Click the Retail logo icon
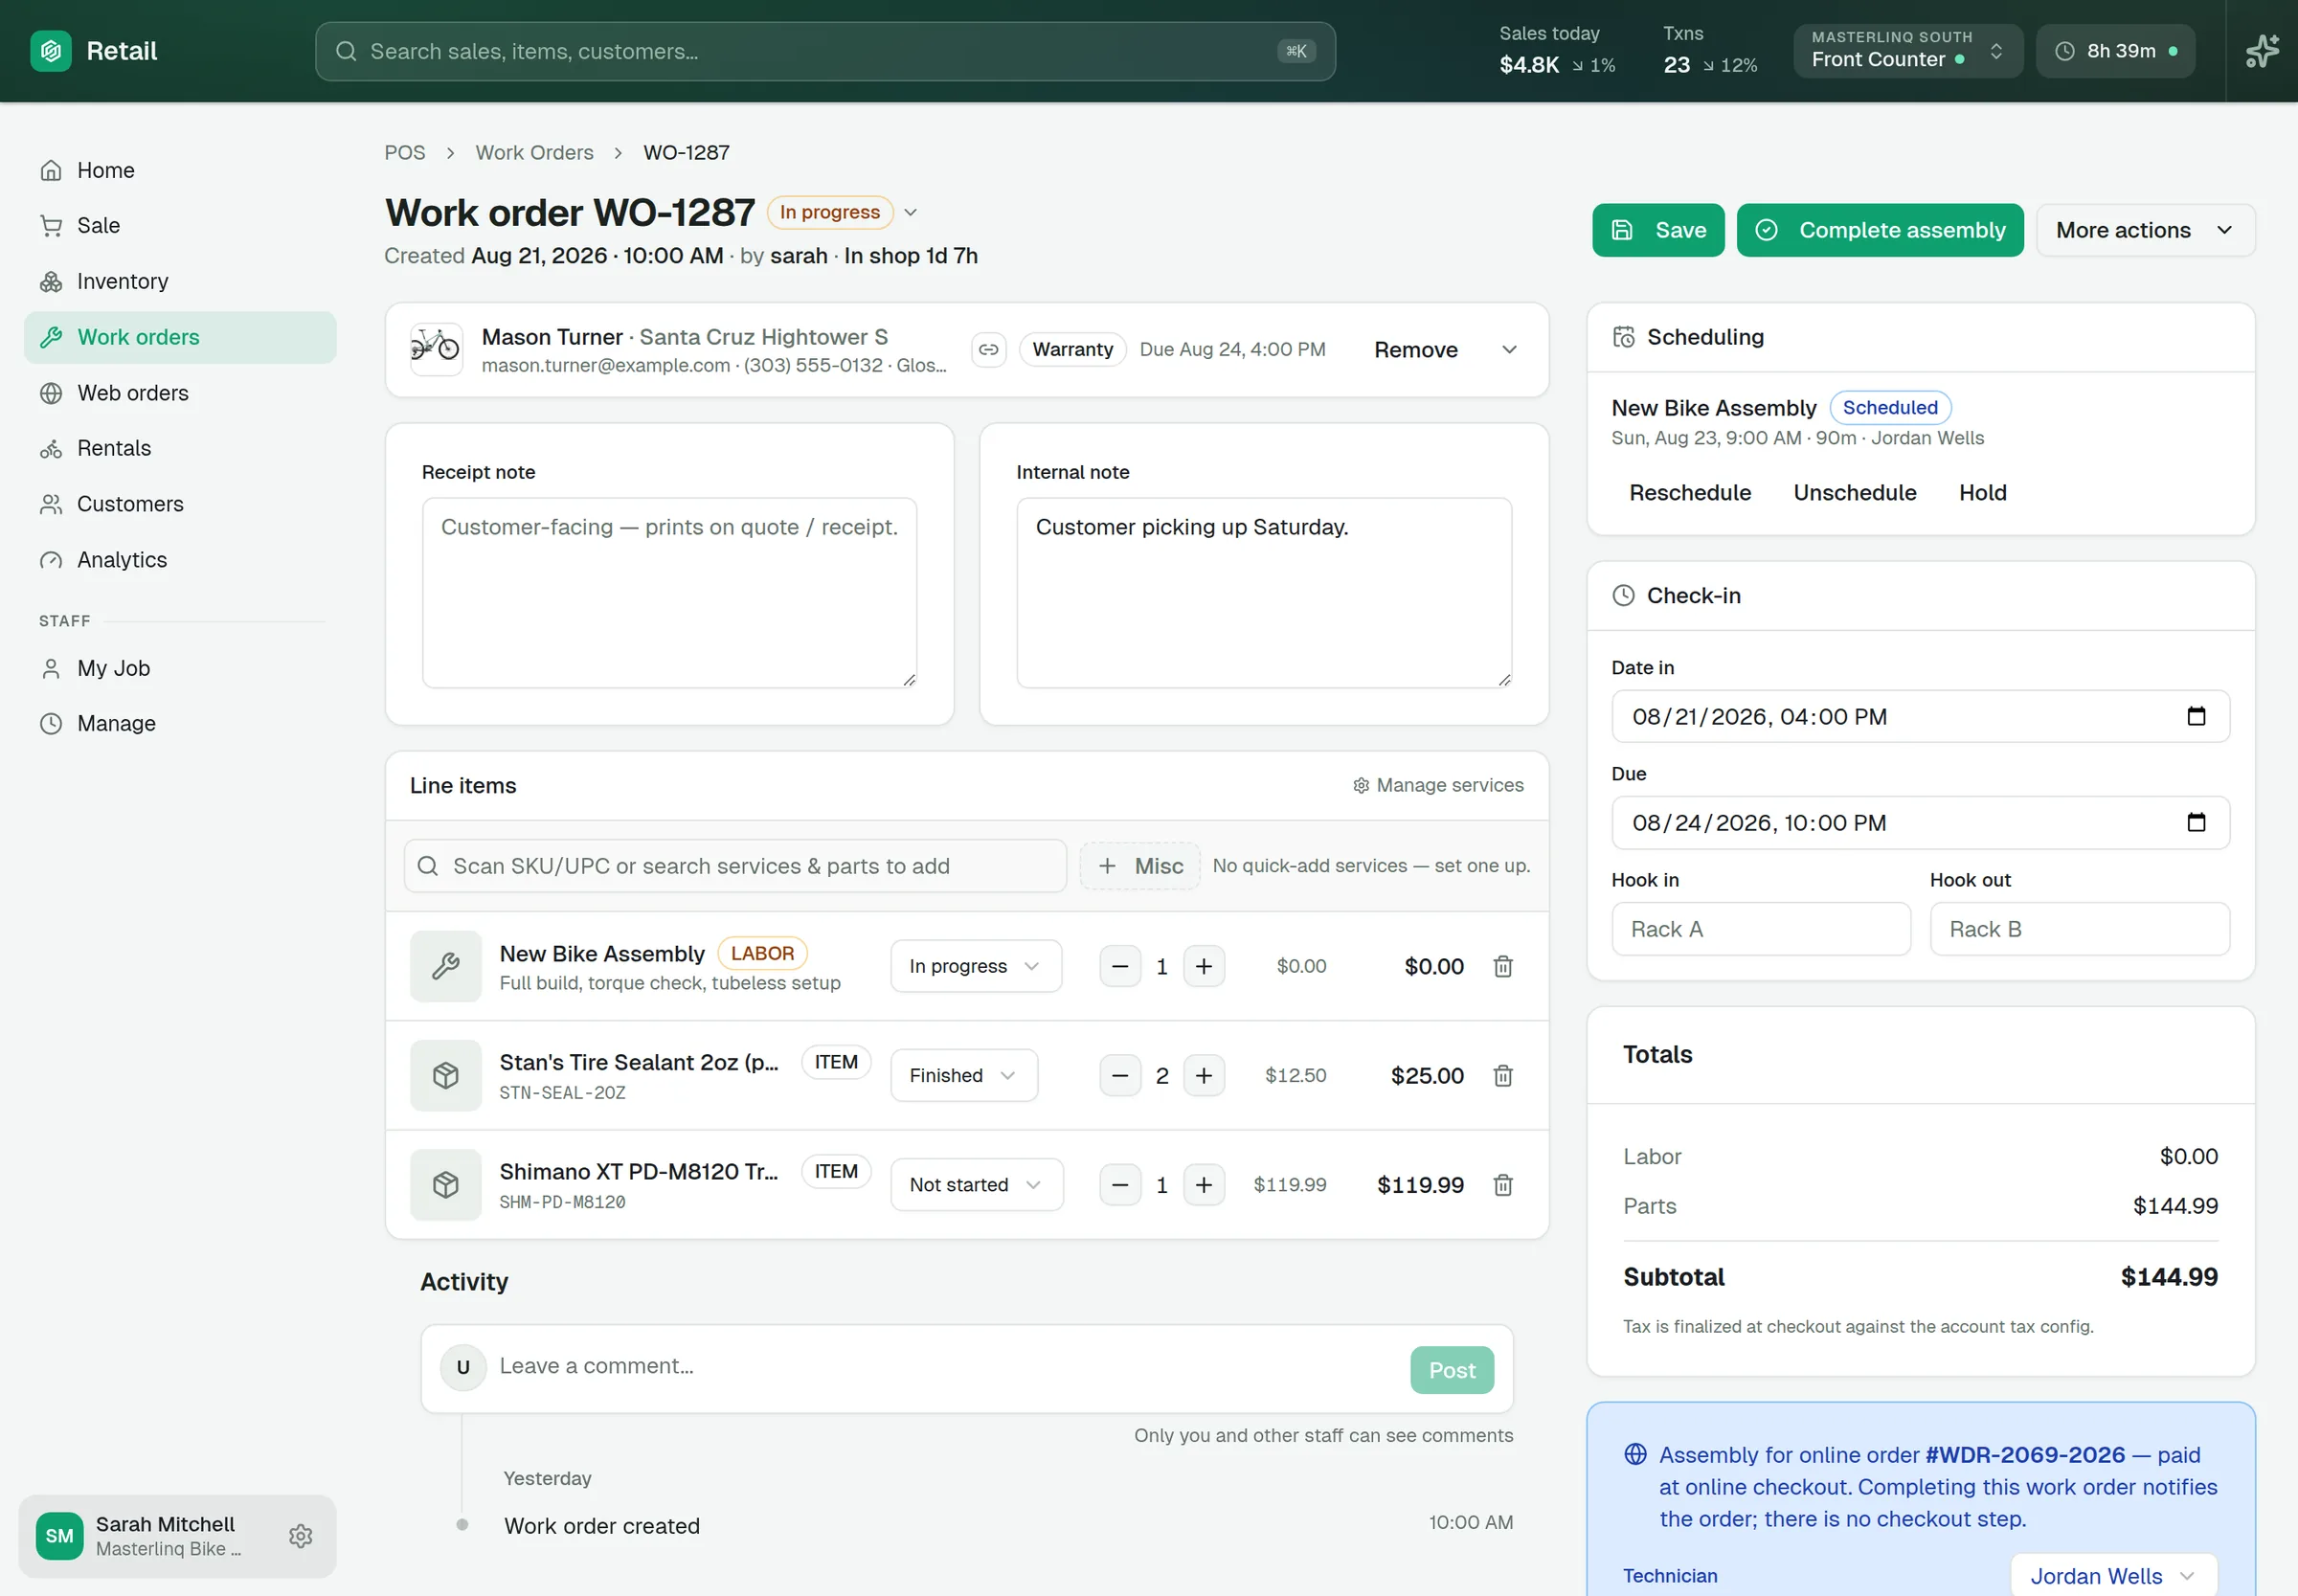The image size is (2298, 1596). 50,51
